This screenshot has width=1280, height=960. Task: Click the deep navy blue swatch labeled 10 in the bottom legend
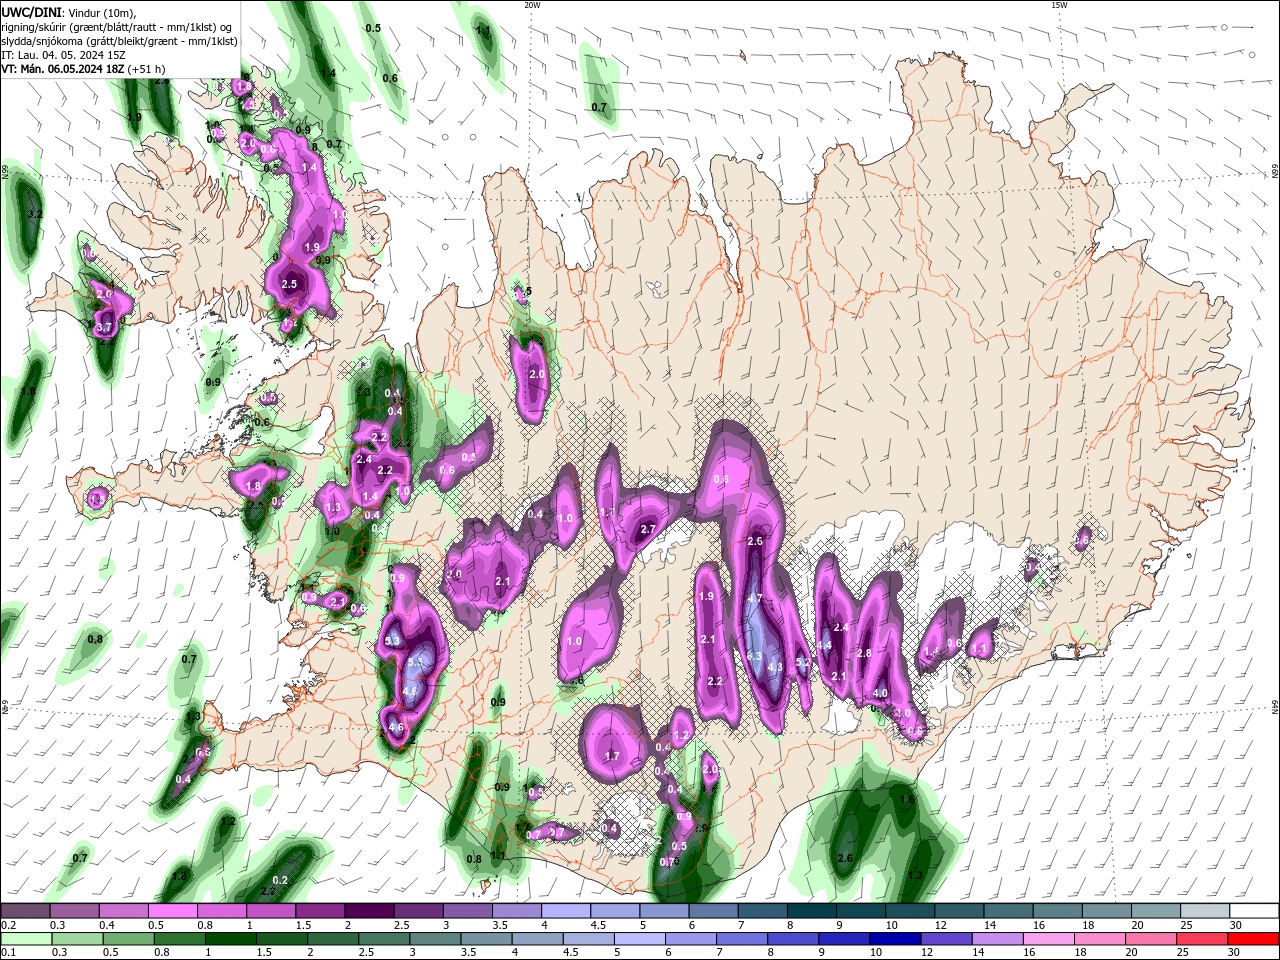(895, 939)
